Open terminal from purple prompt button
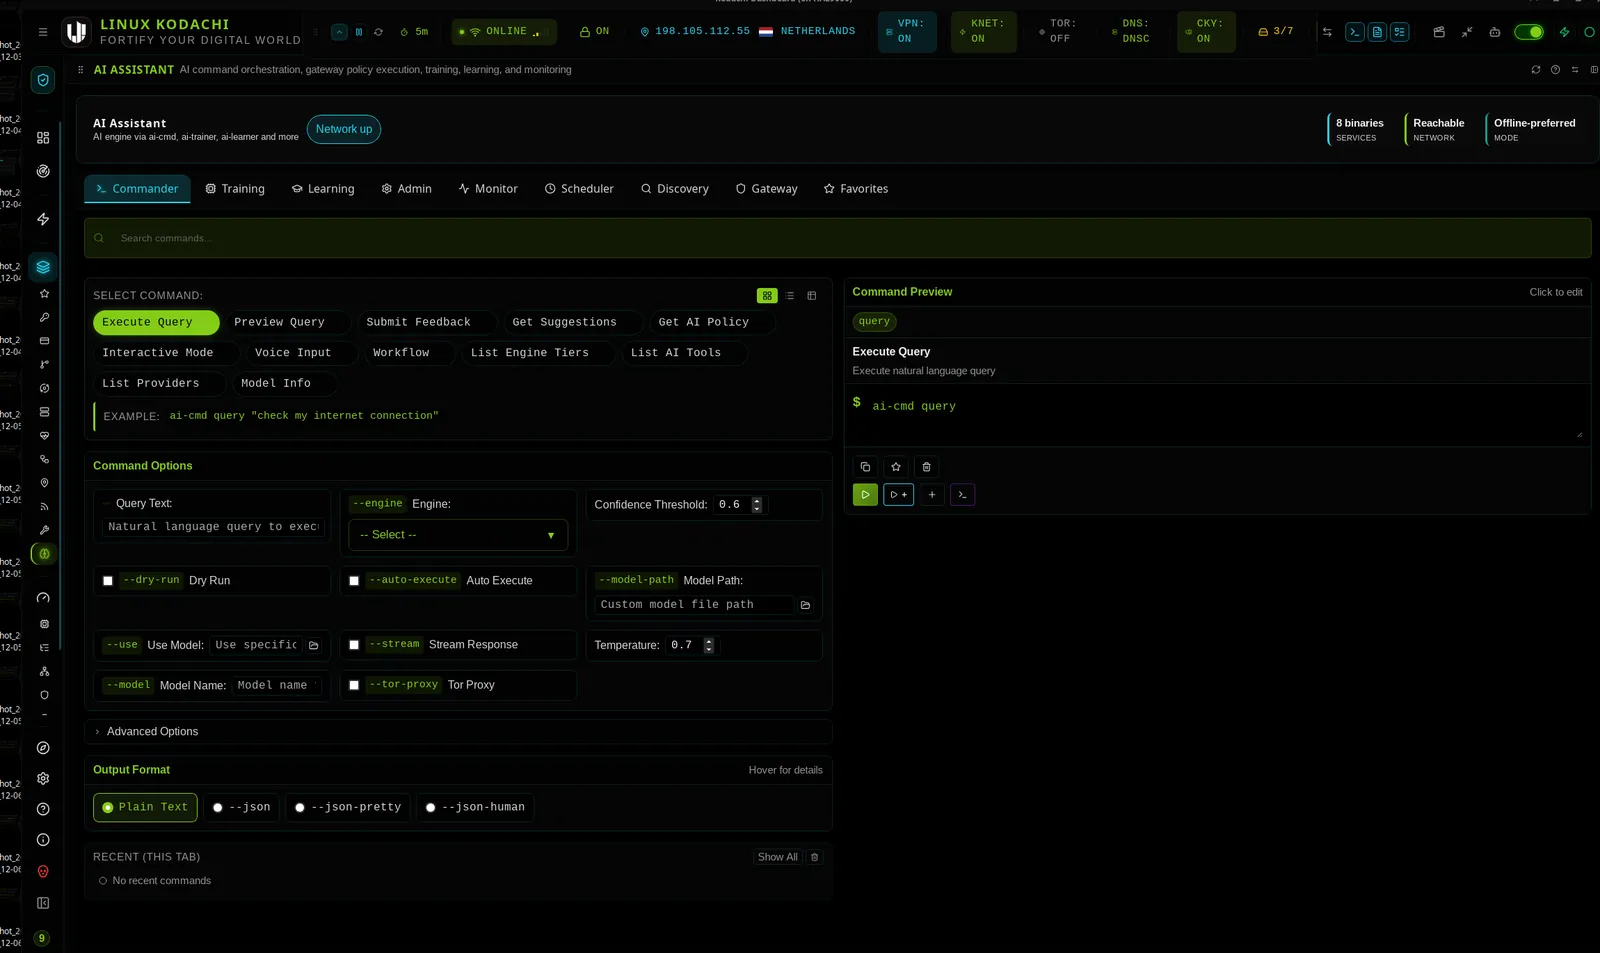The width and height of the screenshot is (1600, 953). pyautogui.click(x=962, y=495)
